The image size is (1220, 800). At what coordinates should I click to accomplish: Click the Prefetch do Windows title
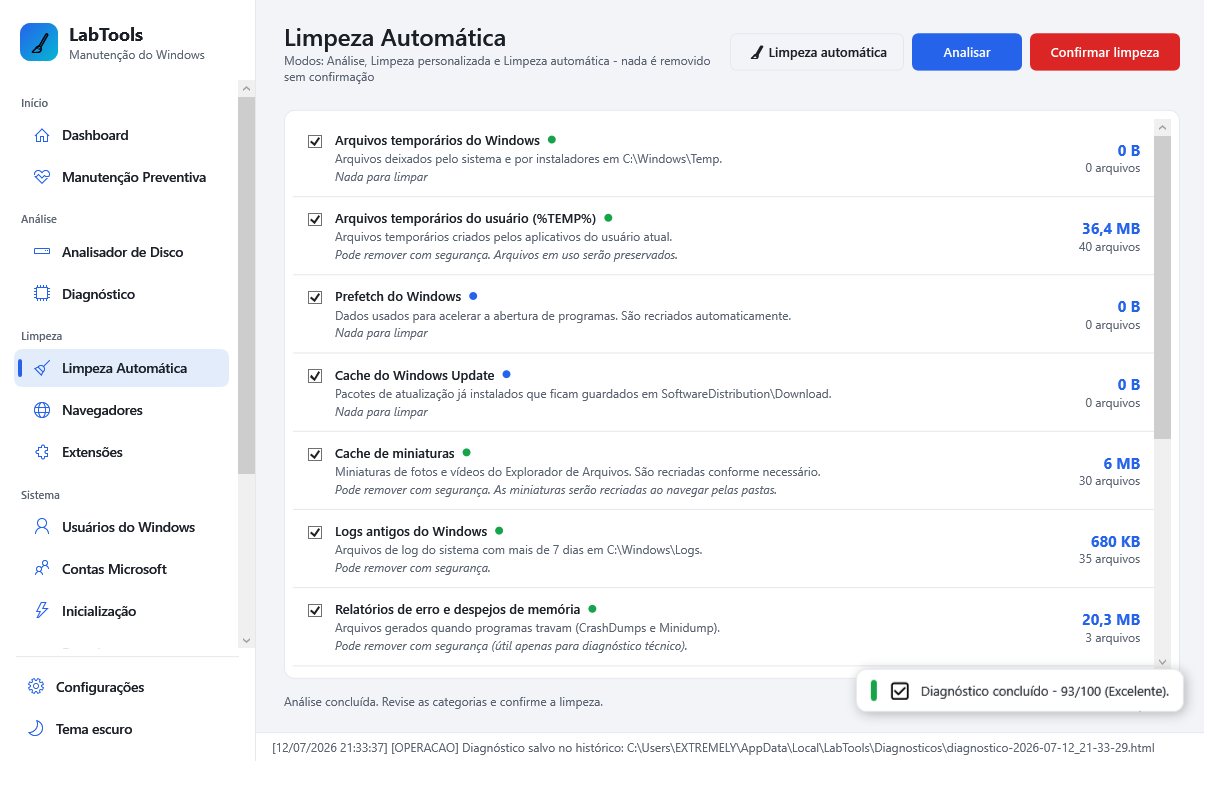(398, 297)
